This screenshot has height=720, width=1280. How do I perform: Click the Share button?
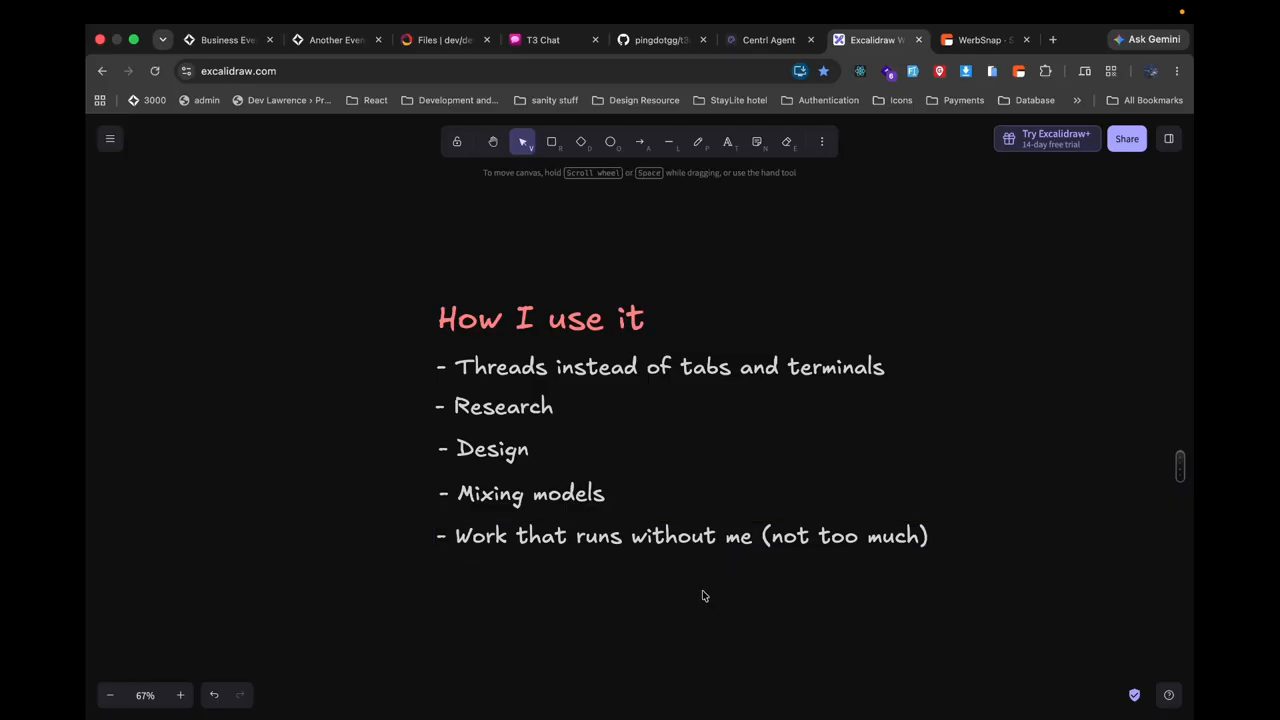(x=1127, y=139)
